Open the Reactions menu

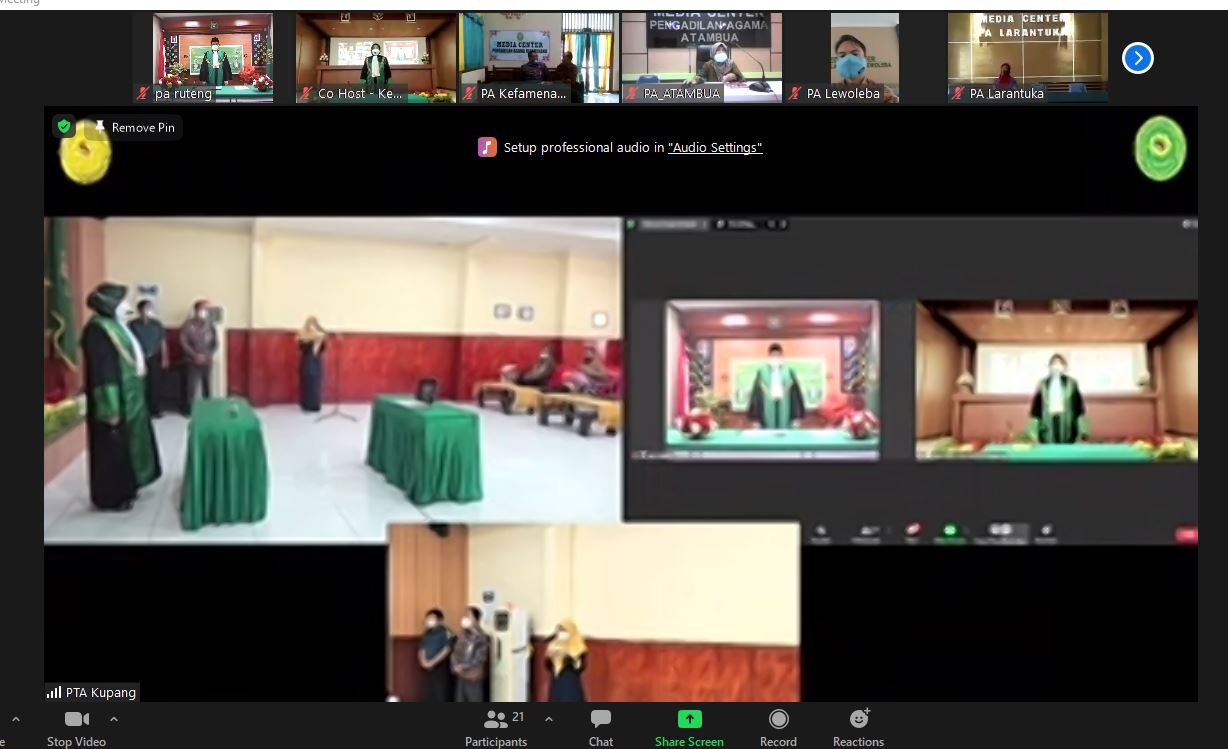(858, 727)
